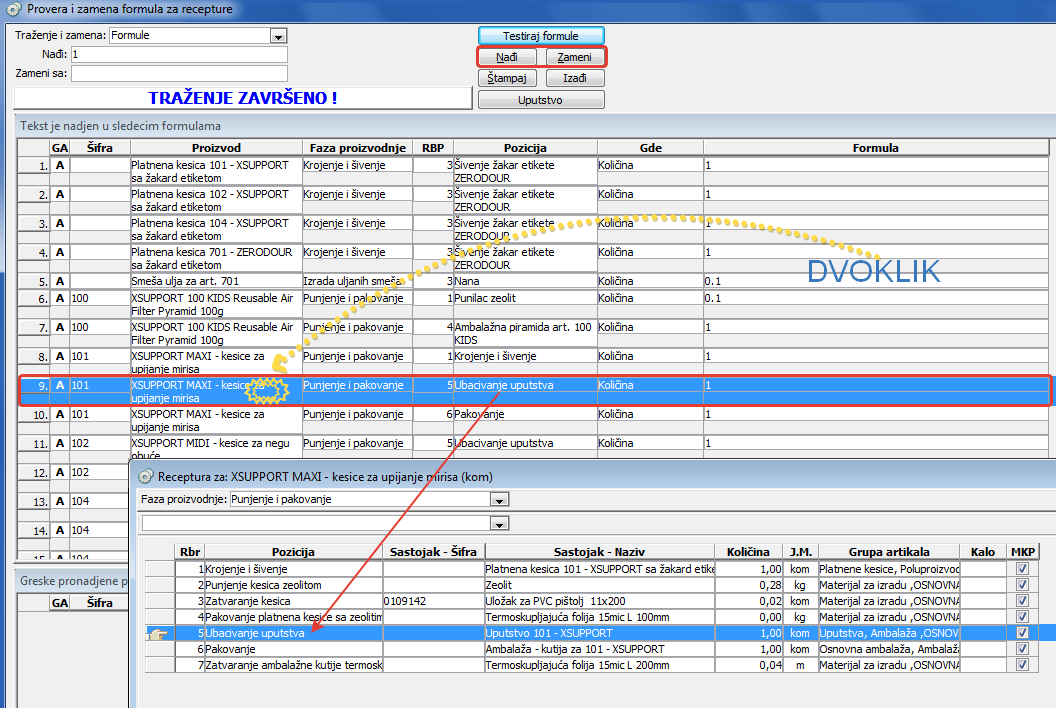Click the Štampaj button

(508, 78)
